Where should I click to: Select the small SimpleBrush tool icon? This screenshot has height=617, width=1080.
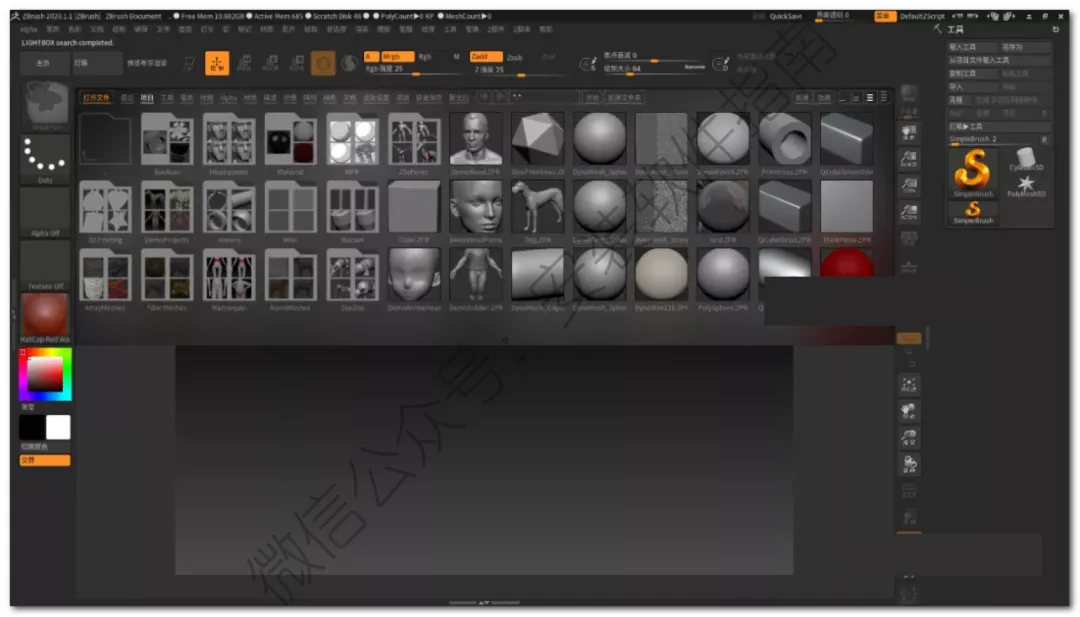[973, 212]
